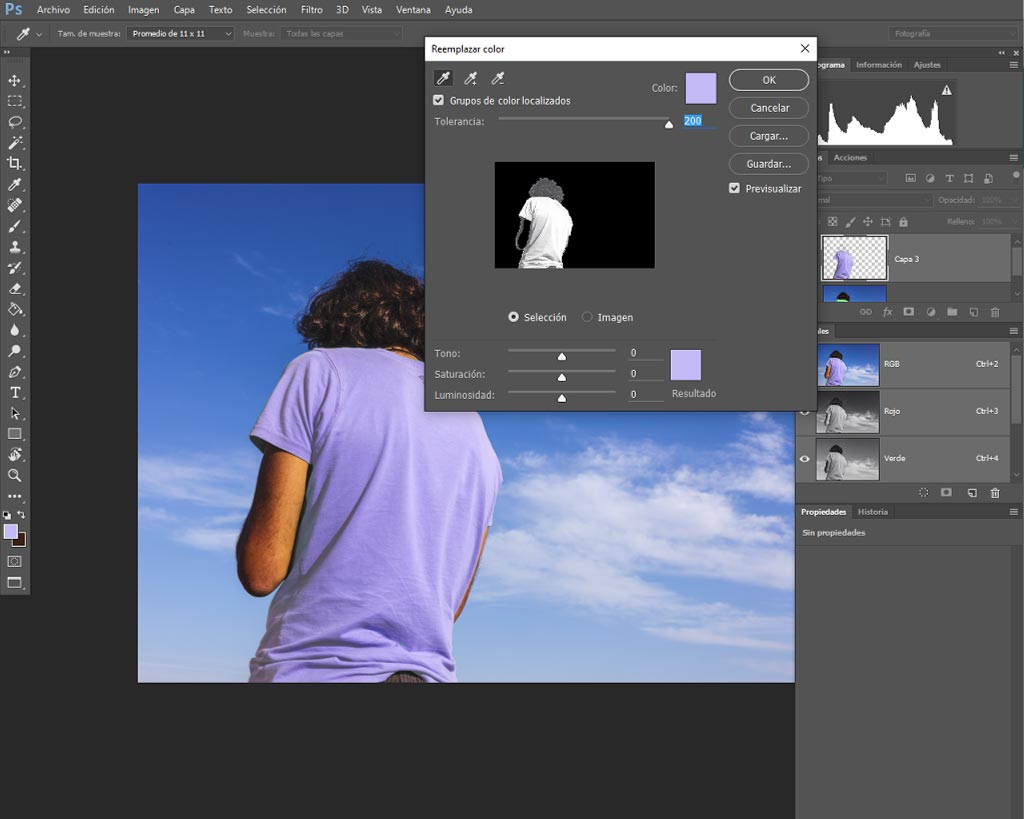Open the Muestra Todas las capas dropdown
1024x819 pixels.
(341, 33)
